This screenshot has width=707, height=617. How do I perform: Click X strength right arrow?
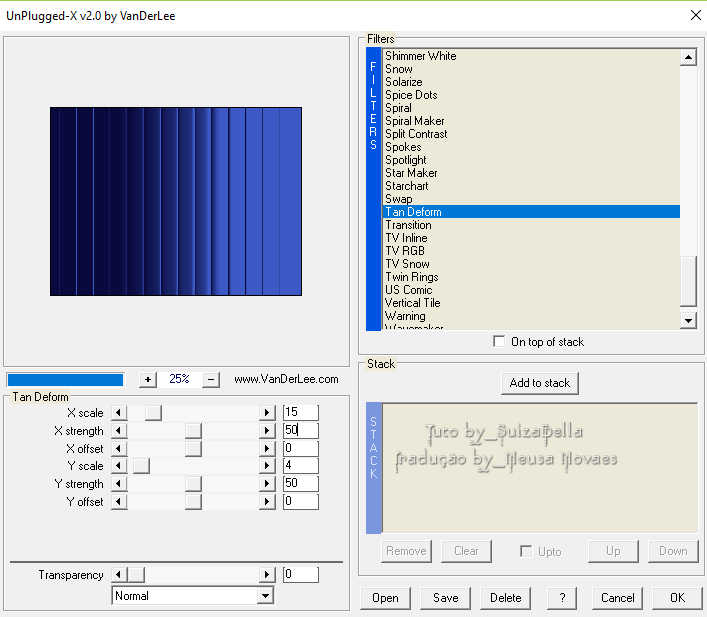tap(267, 431)
